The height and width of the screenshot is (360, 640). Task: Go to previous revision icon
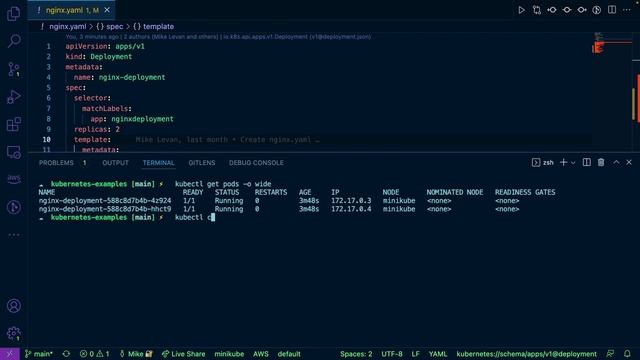pos(552,10)
